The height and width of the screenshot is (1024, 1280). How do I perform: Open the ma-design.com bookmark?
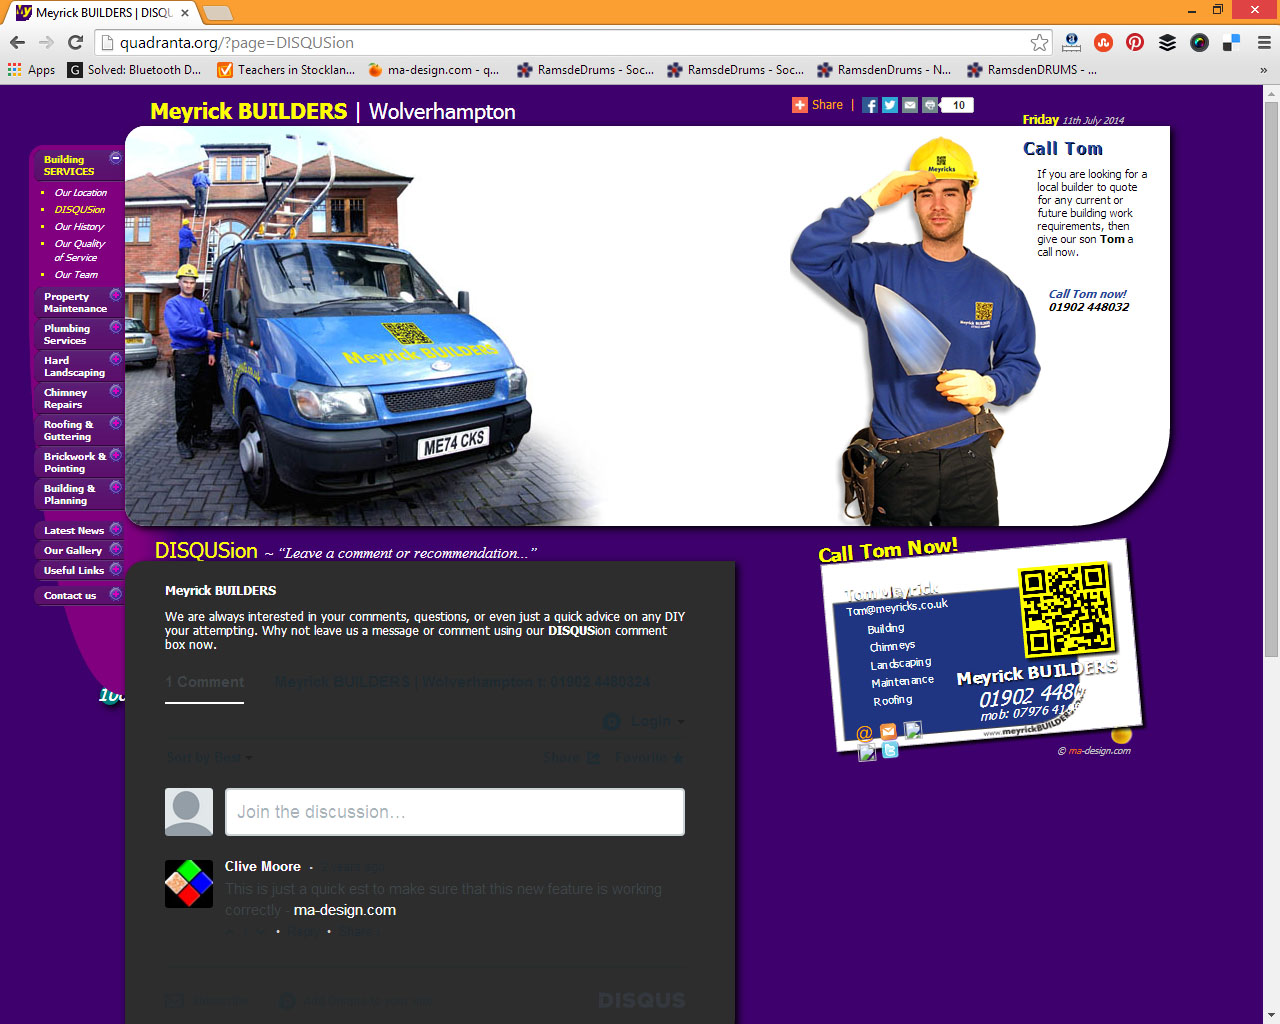point(434,70)
